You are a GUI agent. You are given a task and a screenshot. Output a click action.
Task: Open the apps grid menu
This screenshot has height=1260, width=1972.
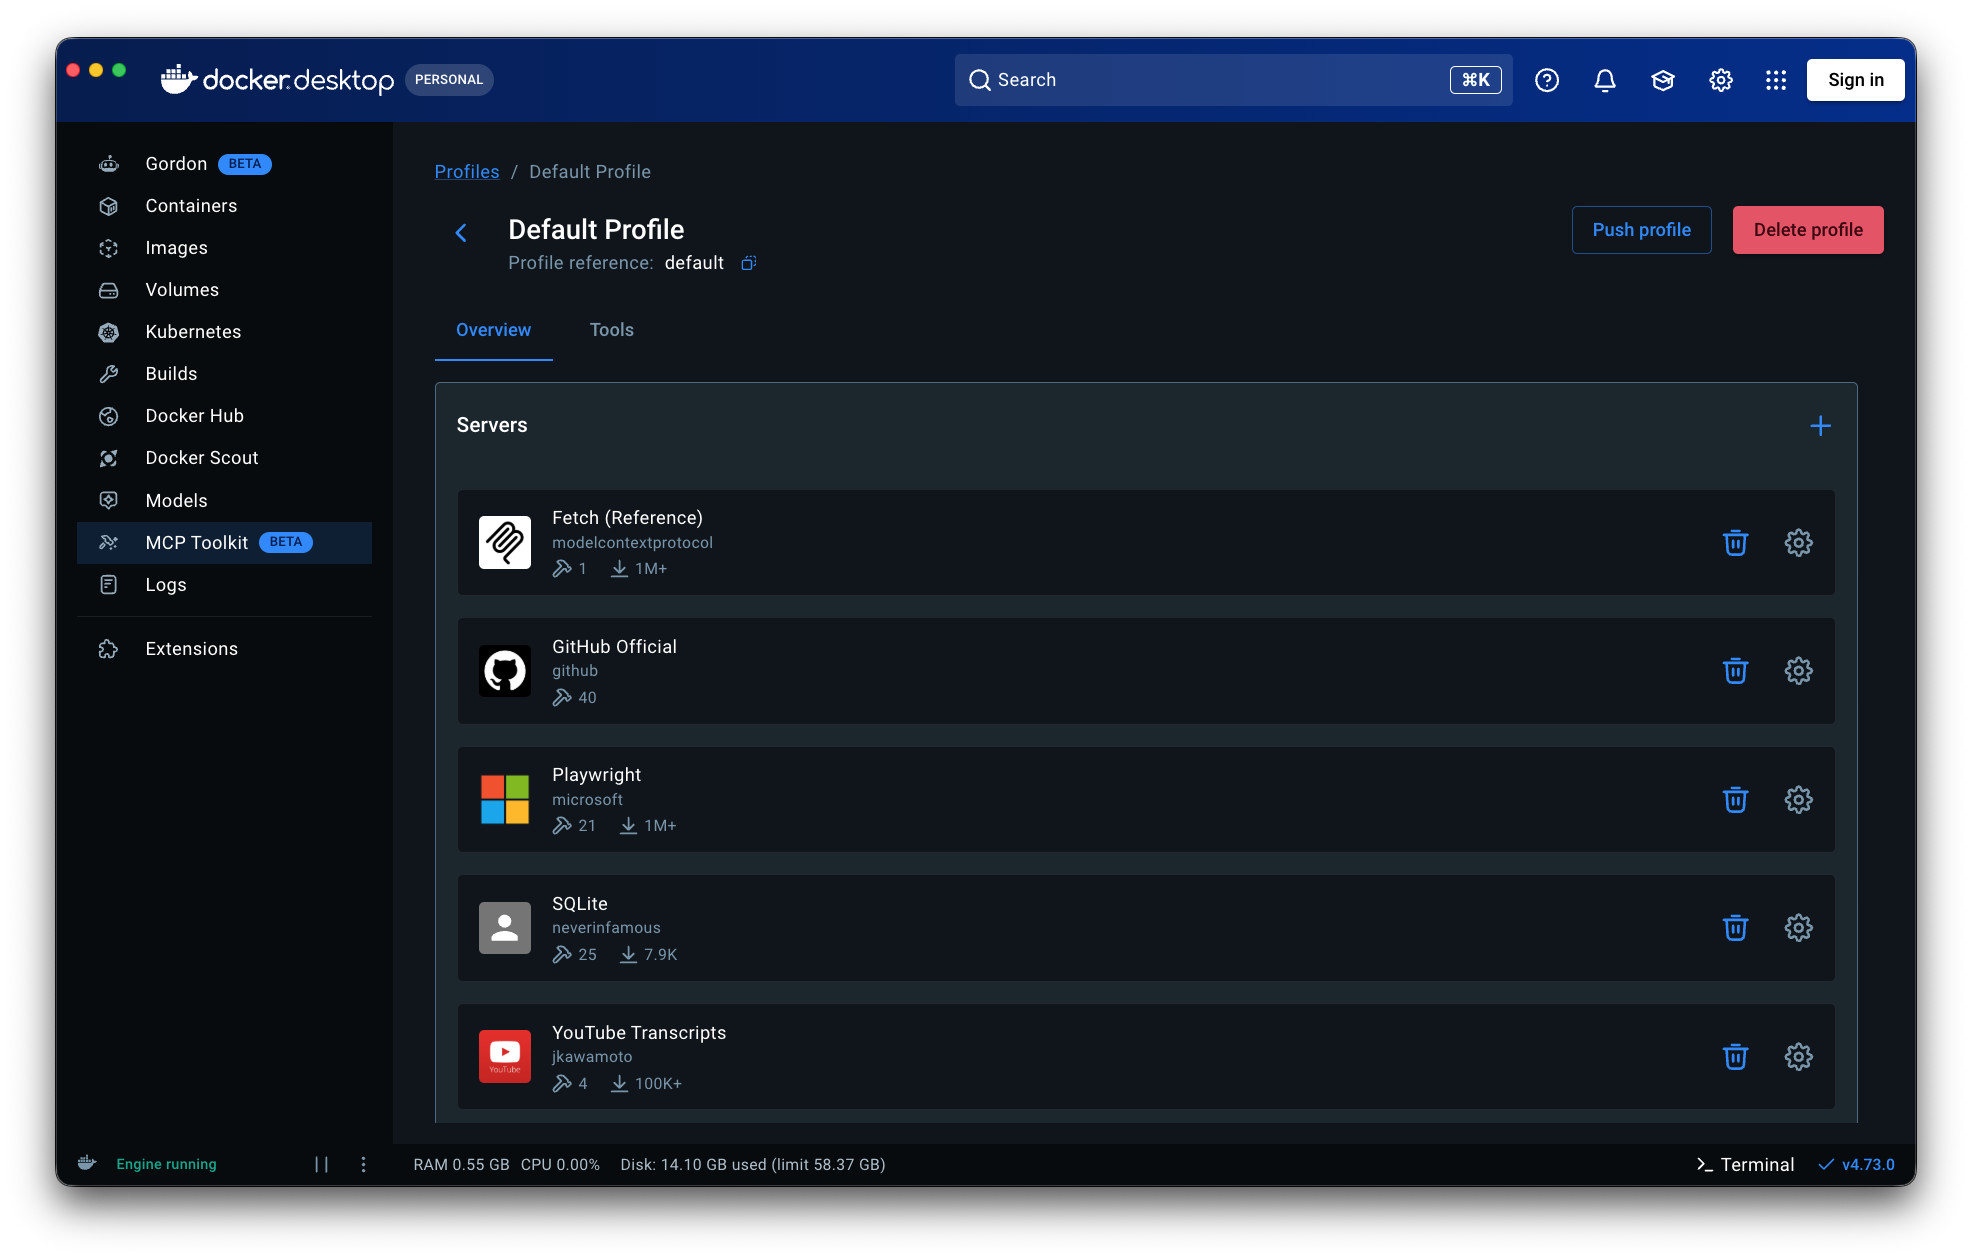(x=1775, y=80)
